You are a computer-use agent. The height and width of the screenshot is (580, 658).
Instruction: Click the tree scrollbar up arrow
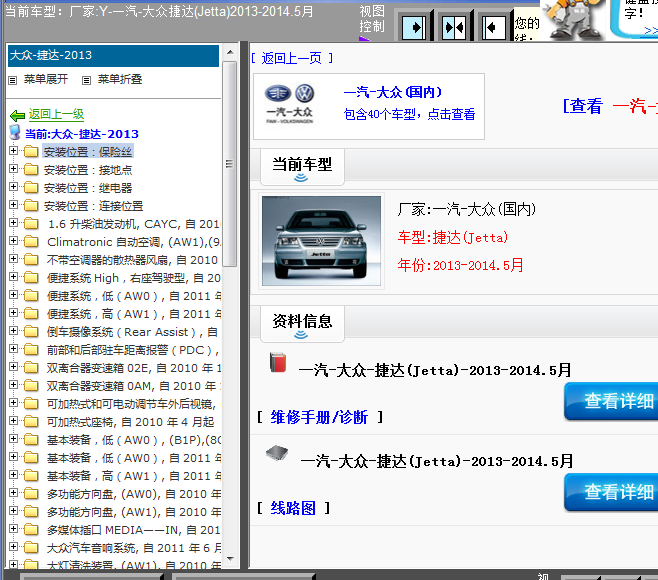tap(230, 52)
